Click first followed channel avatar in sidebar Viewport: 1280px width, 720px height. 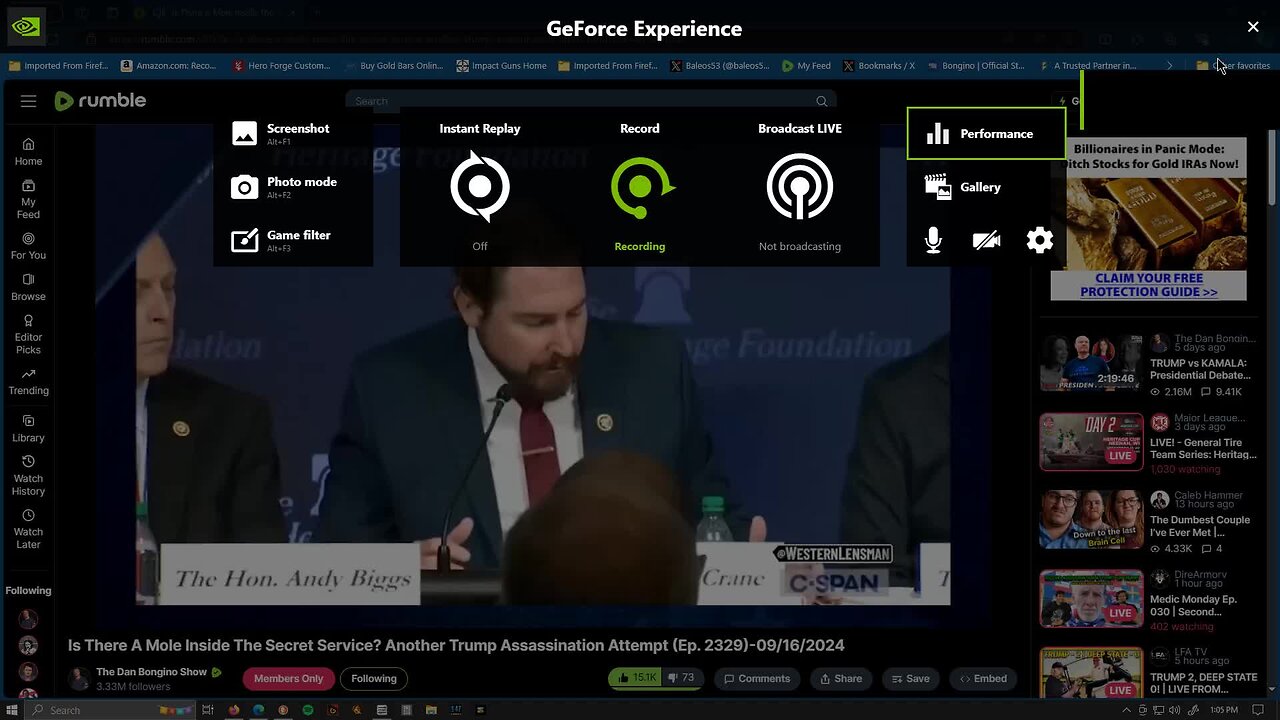pos(28,619)
